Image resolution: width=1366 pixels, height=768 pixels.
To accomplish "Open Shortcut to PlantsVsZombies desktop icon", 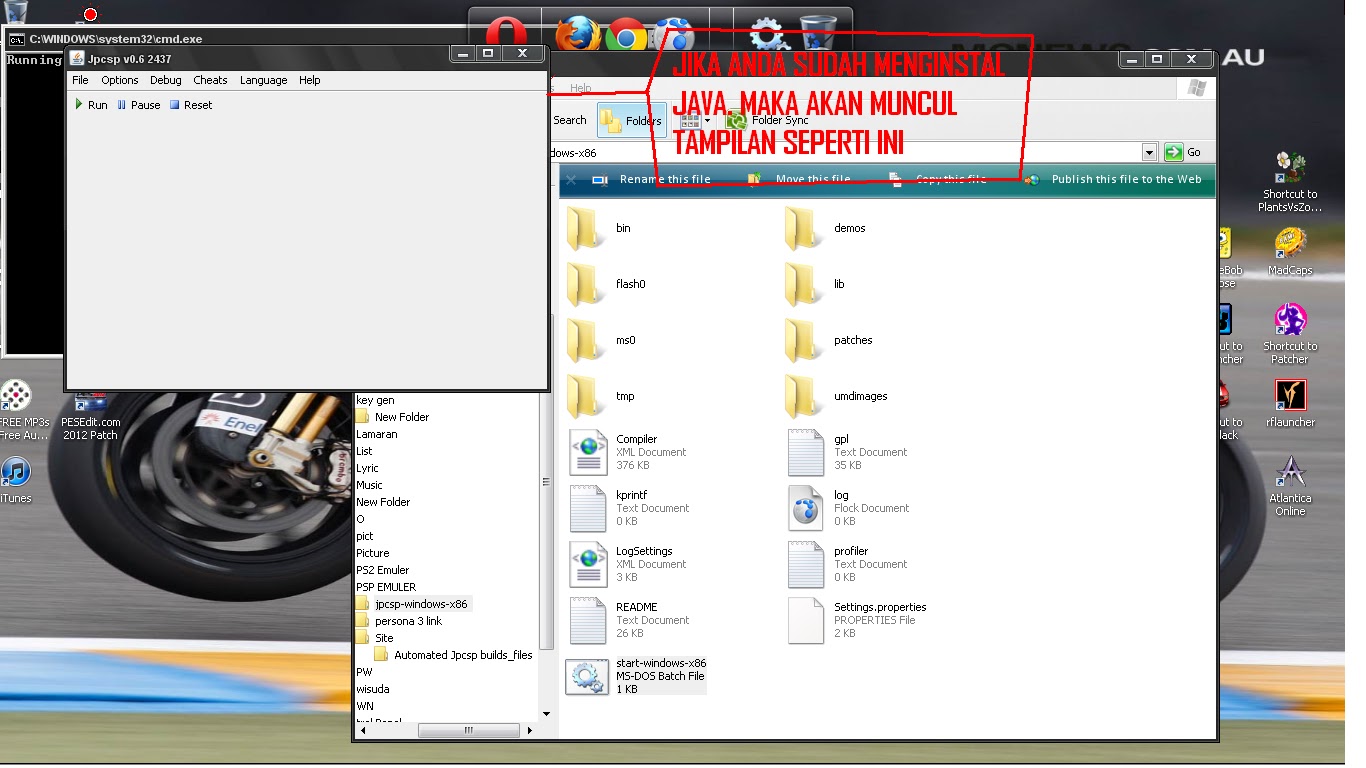I will coord(1290,182).
